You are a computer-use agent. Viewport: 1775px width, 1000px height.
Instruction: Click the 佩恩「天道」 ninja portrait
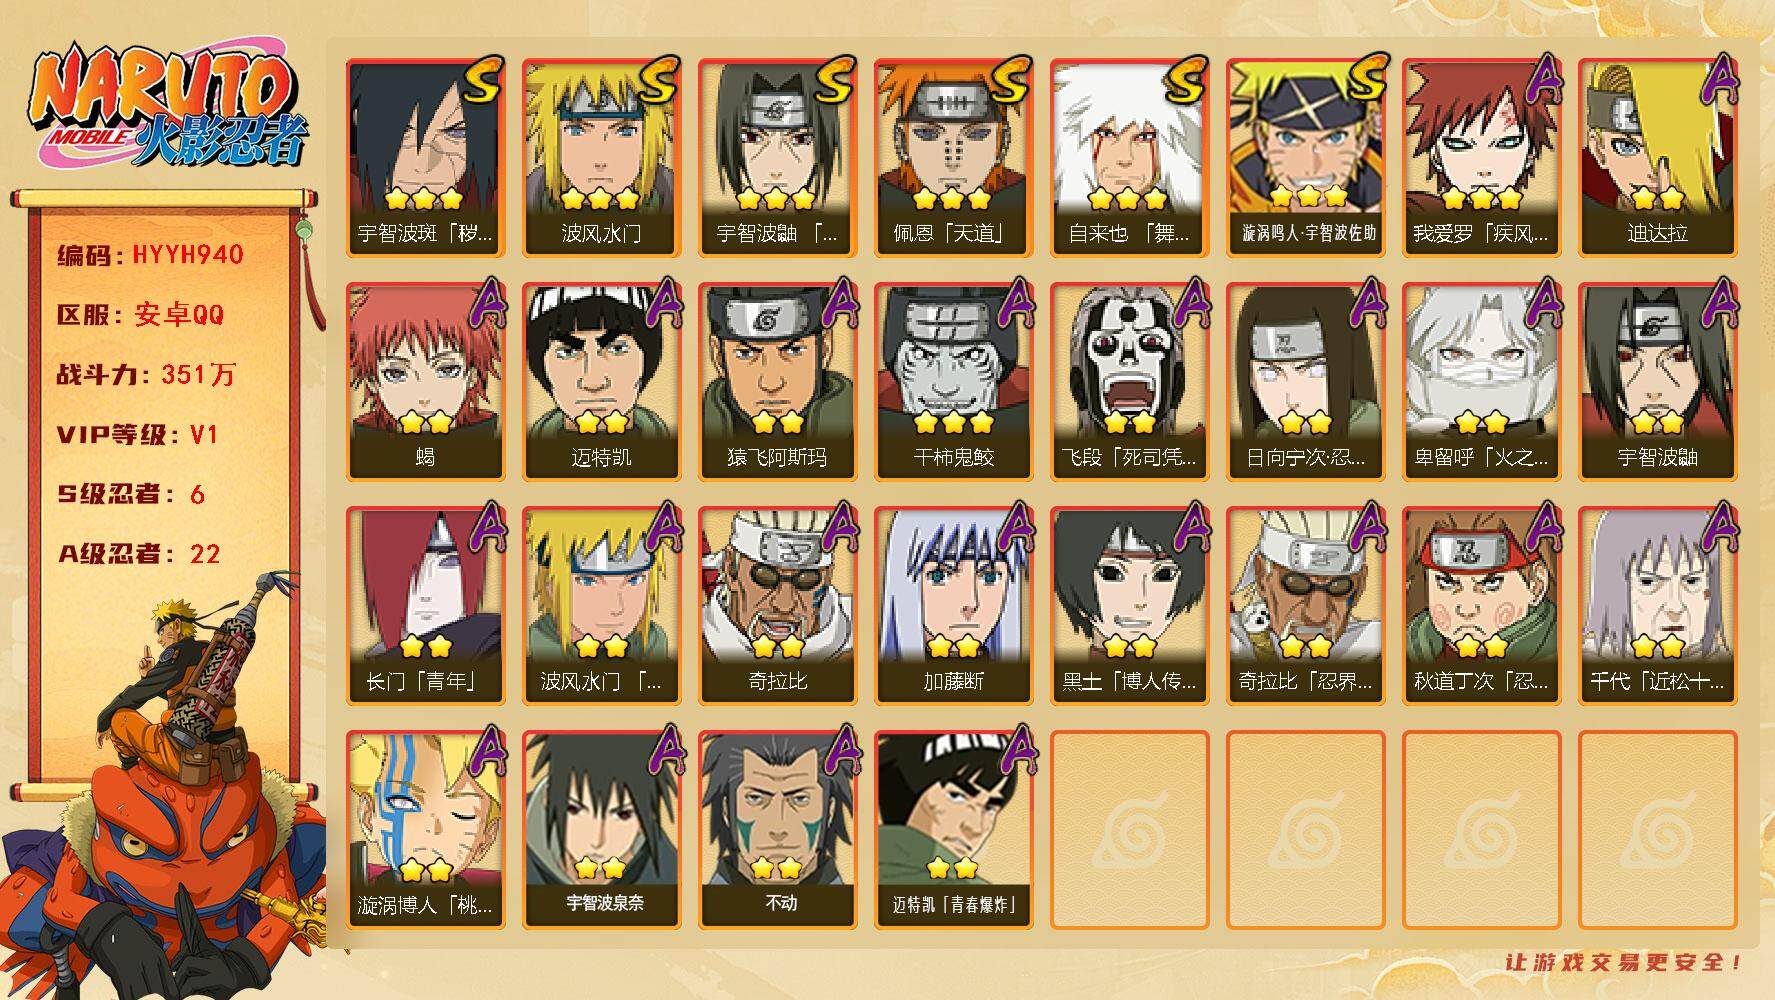[x=953, y=157]
